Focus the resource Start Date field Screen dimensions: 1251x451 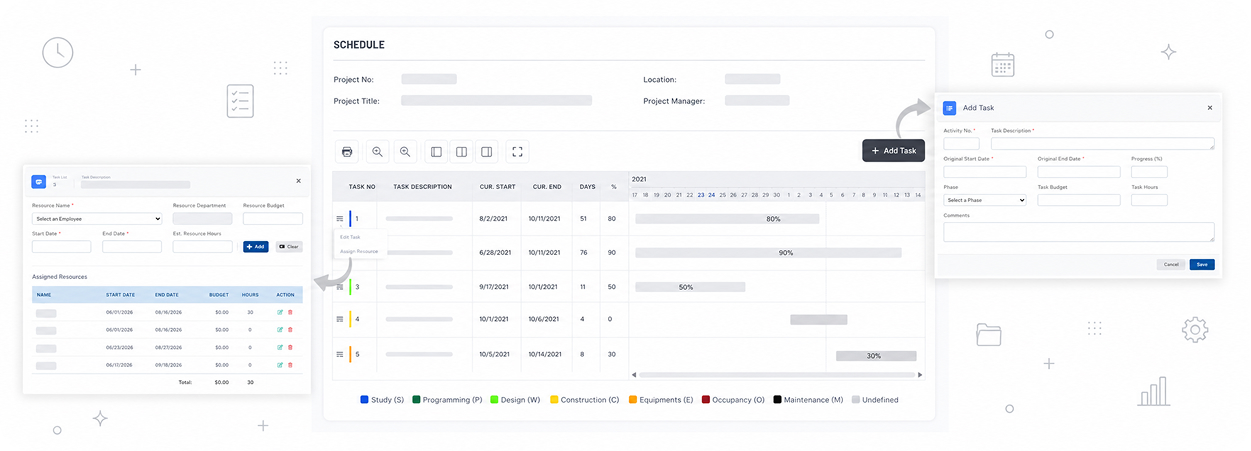coord(61,246)
